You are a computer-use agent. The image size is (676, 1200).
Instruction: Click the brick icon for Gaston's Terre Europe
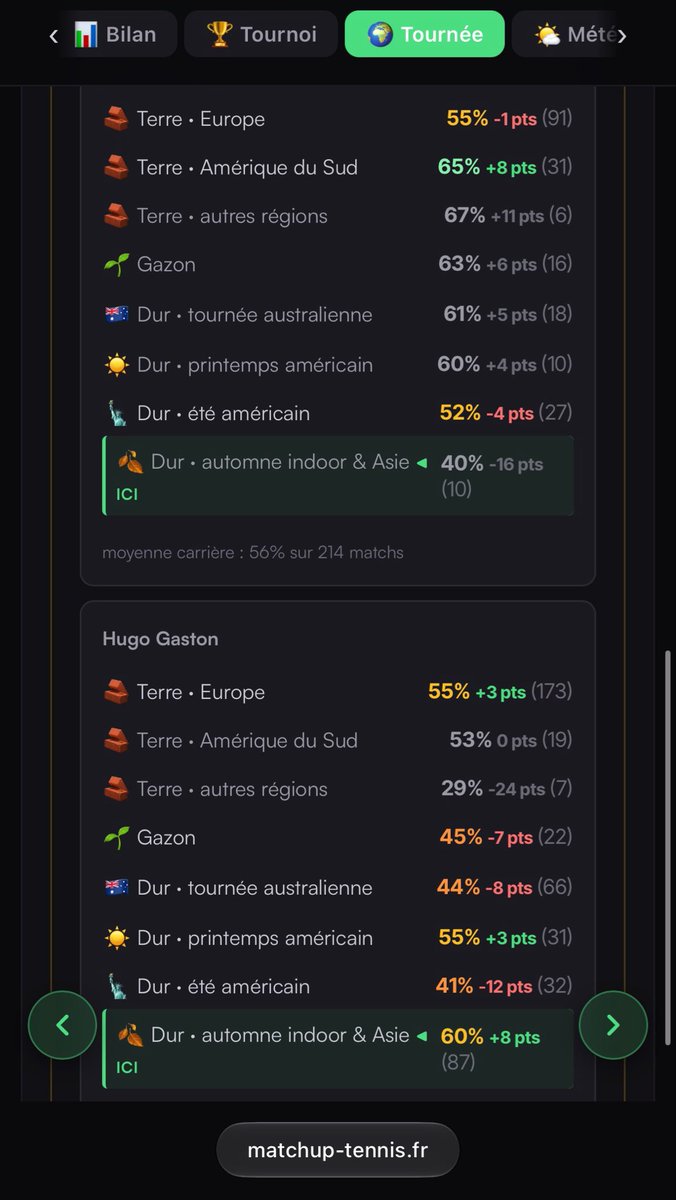click(116, 692)
